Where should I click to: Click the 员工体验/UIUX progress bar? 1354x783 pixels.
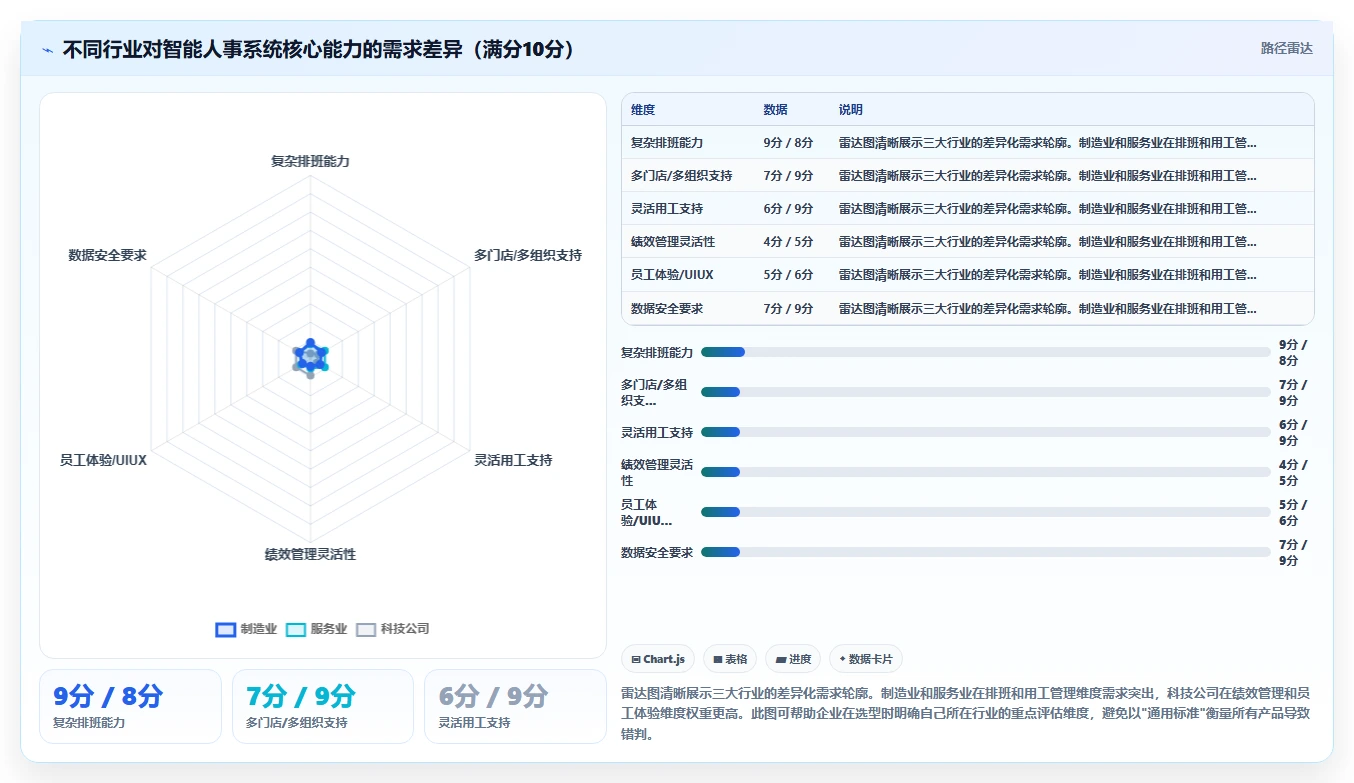pos(985,512)
